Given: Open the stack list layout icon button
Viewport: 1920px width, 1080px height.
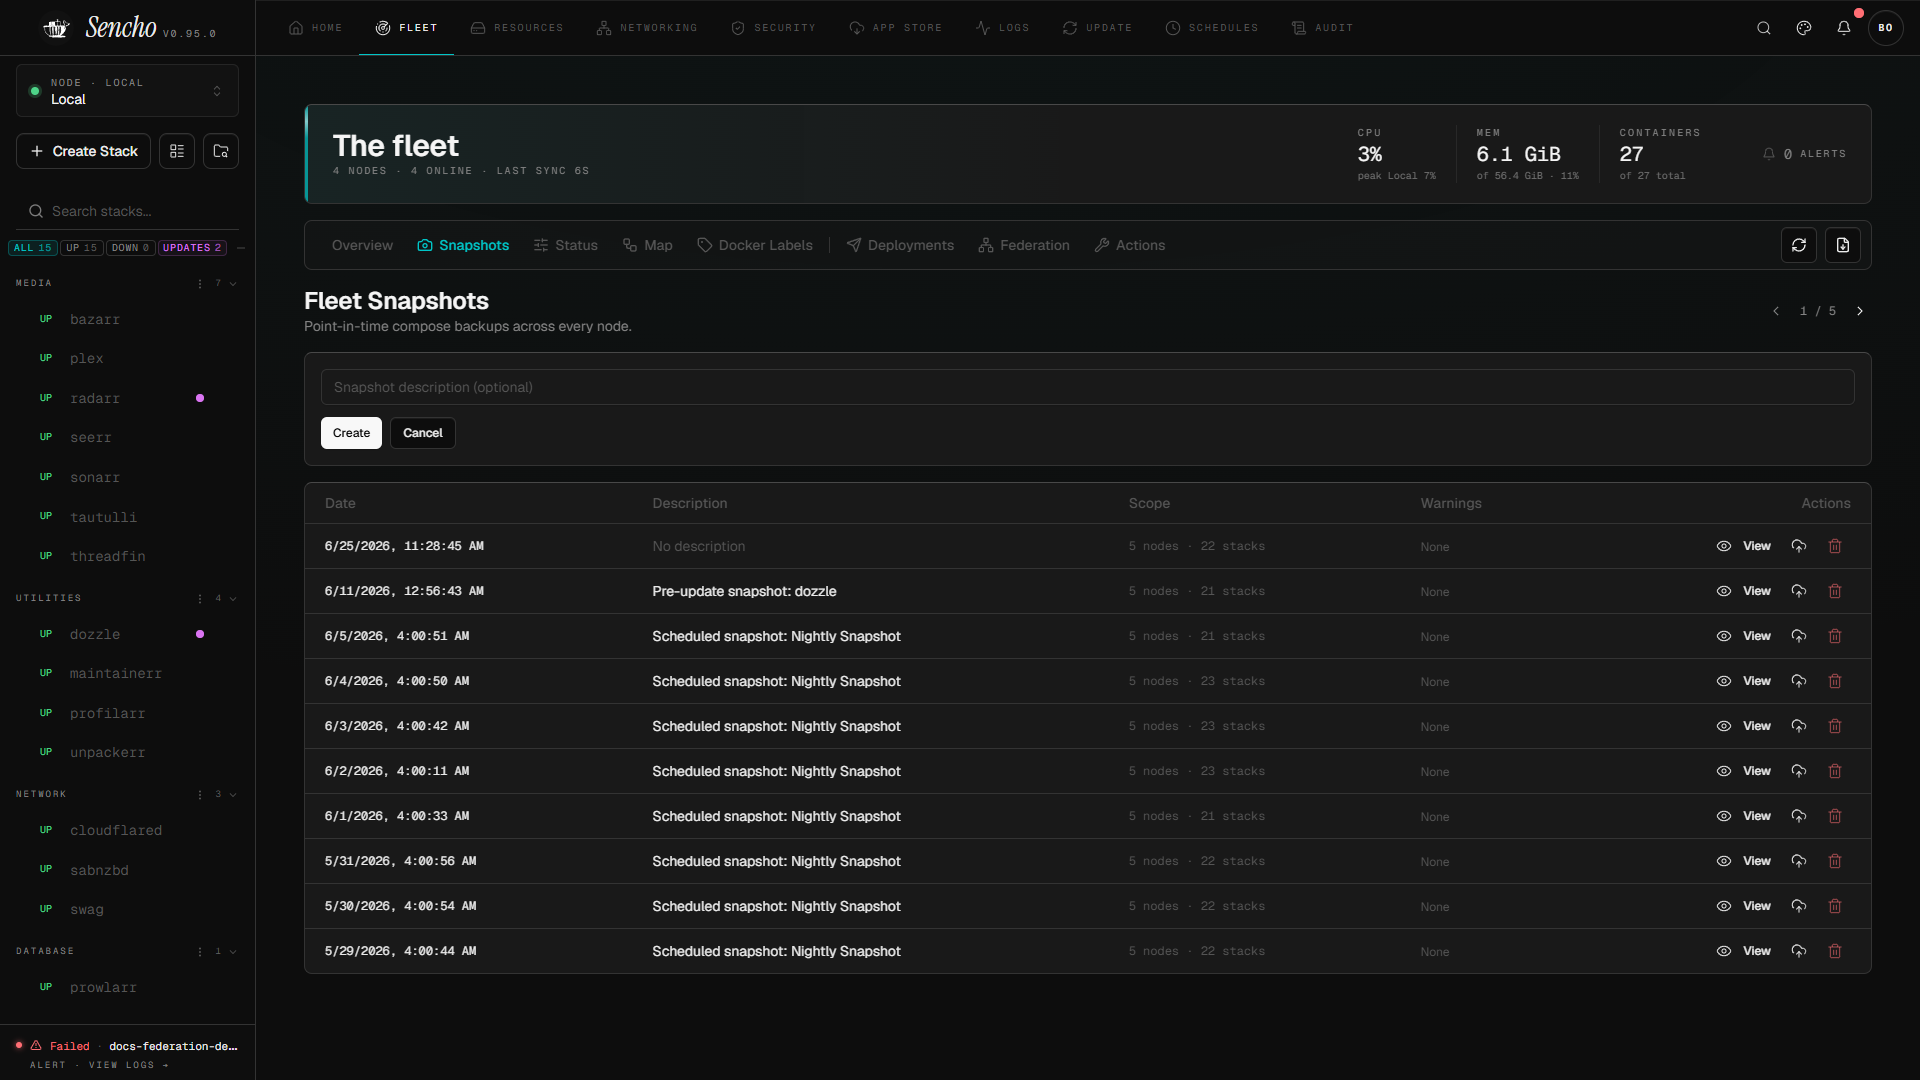Looking at the screenshot, I should 177,151.
